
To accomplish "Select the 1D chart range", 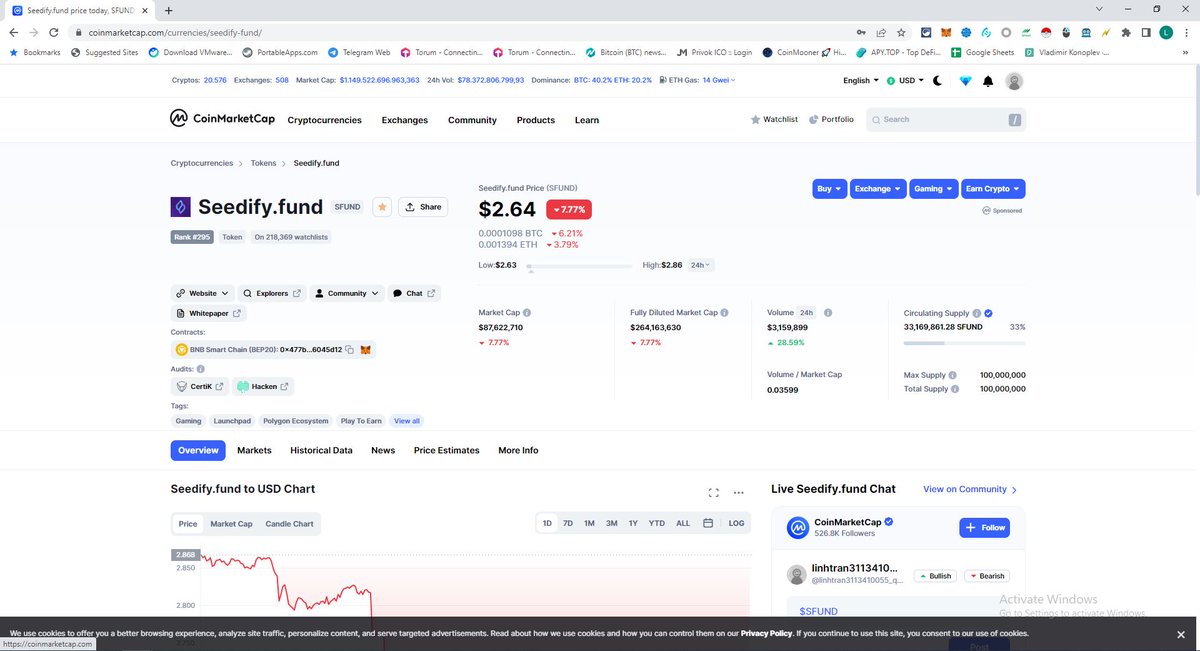I will [548, 523].
